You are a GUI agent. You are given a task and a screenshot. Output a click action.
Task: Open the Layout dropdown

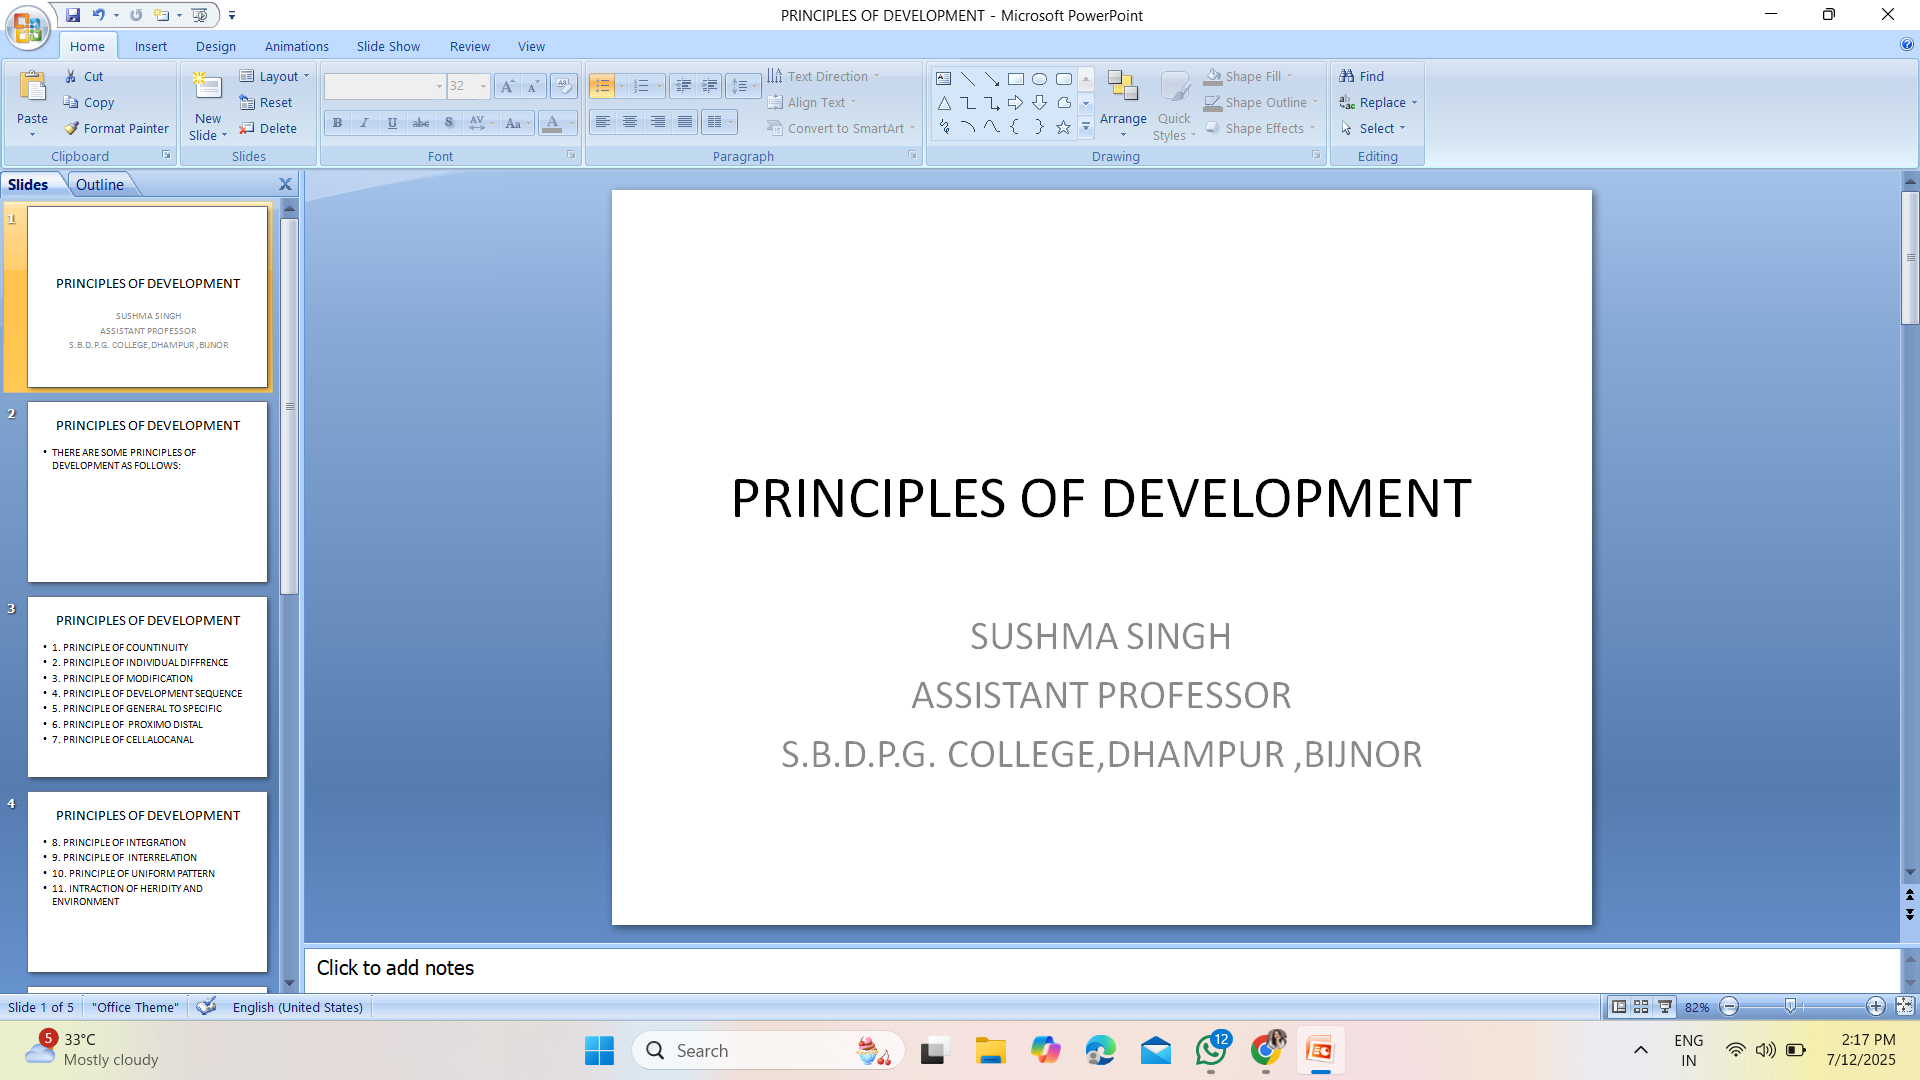pyautogui.click(x=275, y=76)
